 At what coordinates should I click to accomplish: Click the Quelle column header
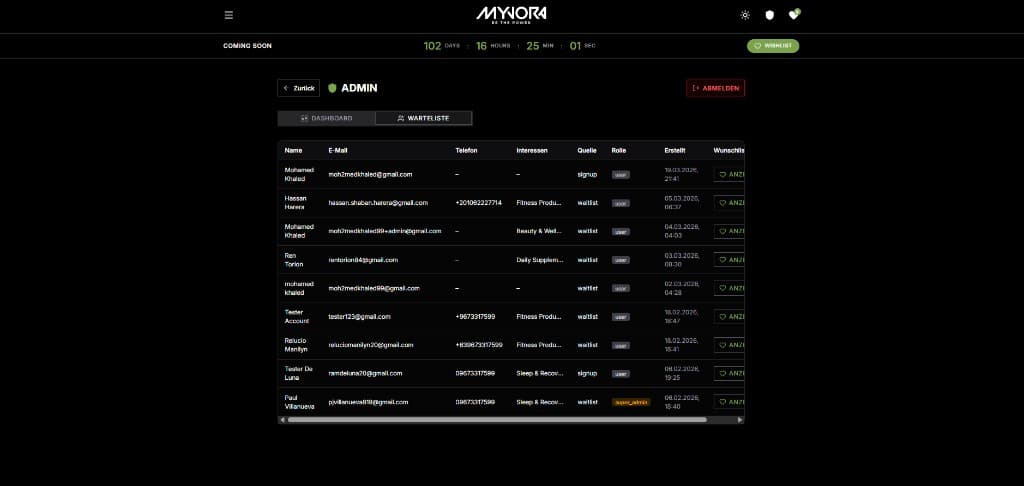[586, 150]
